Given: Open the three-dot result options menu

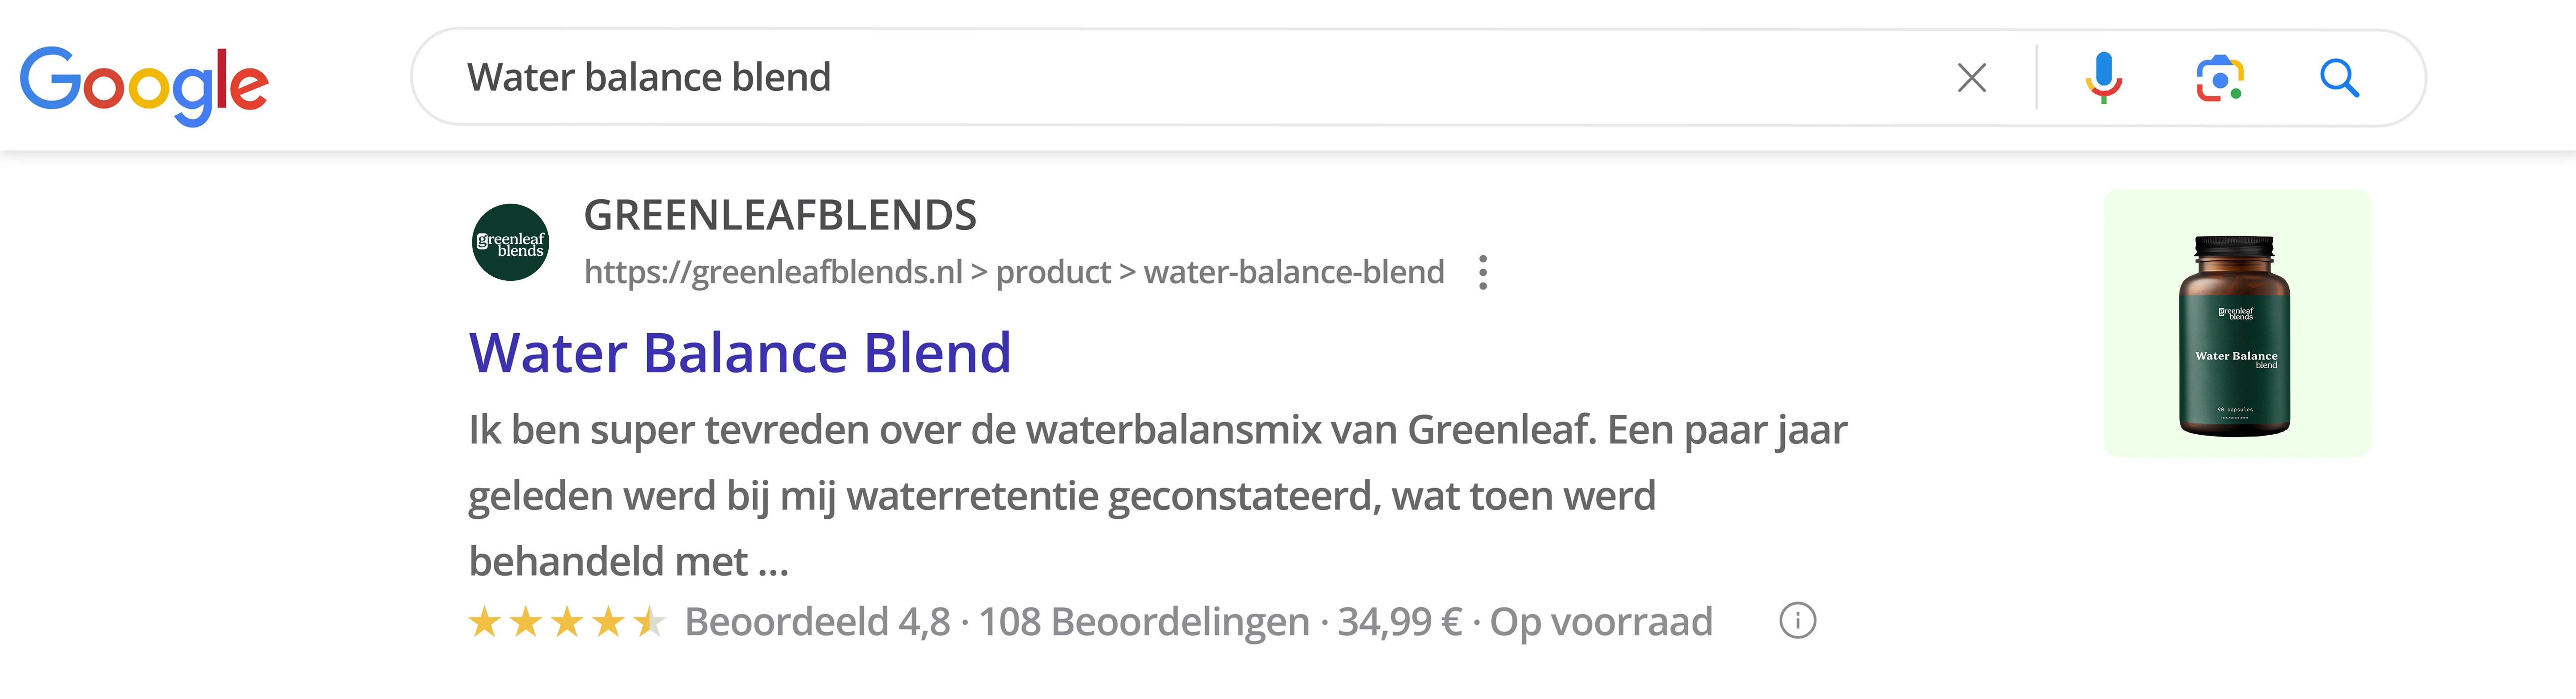Looking at the screenshot, I should 1483,272.
